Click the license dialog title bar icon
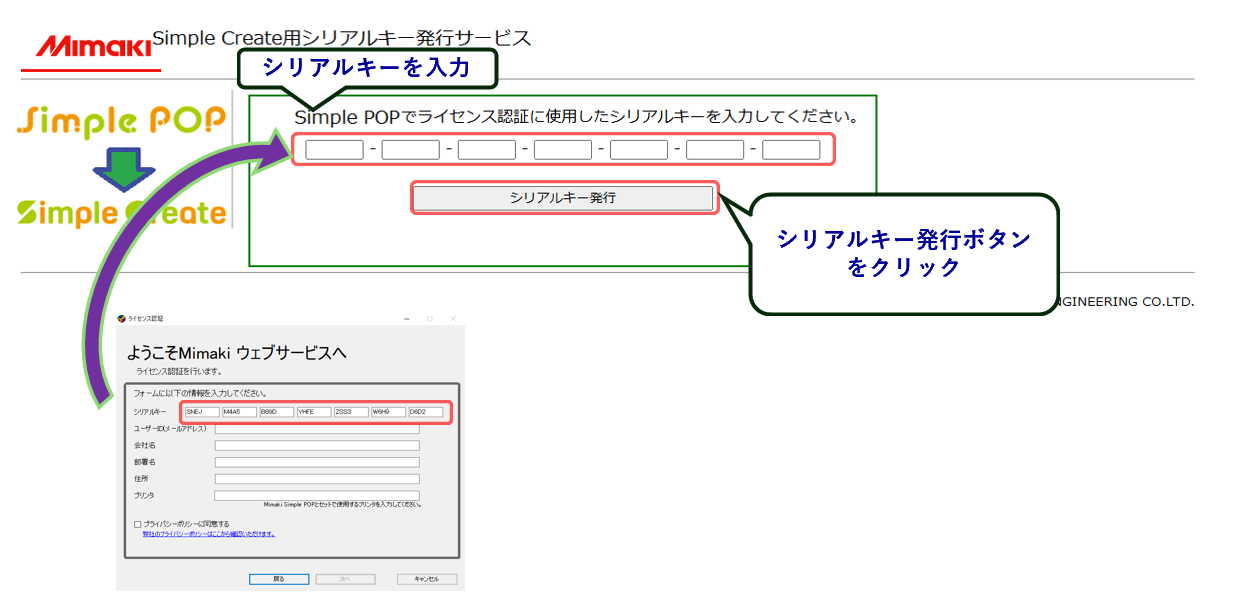 [121, 319]
